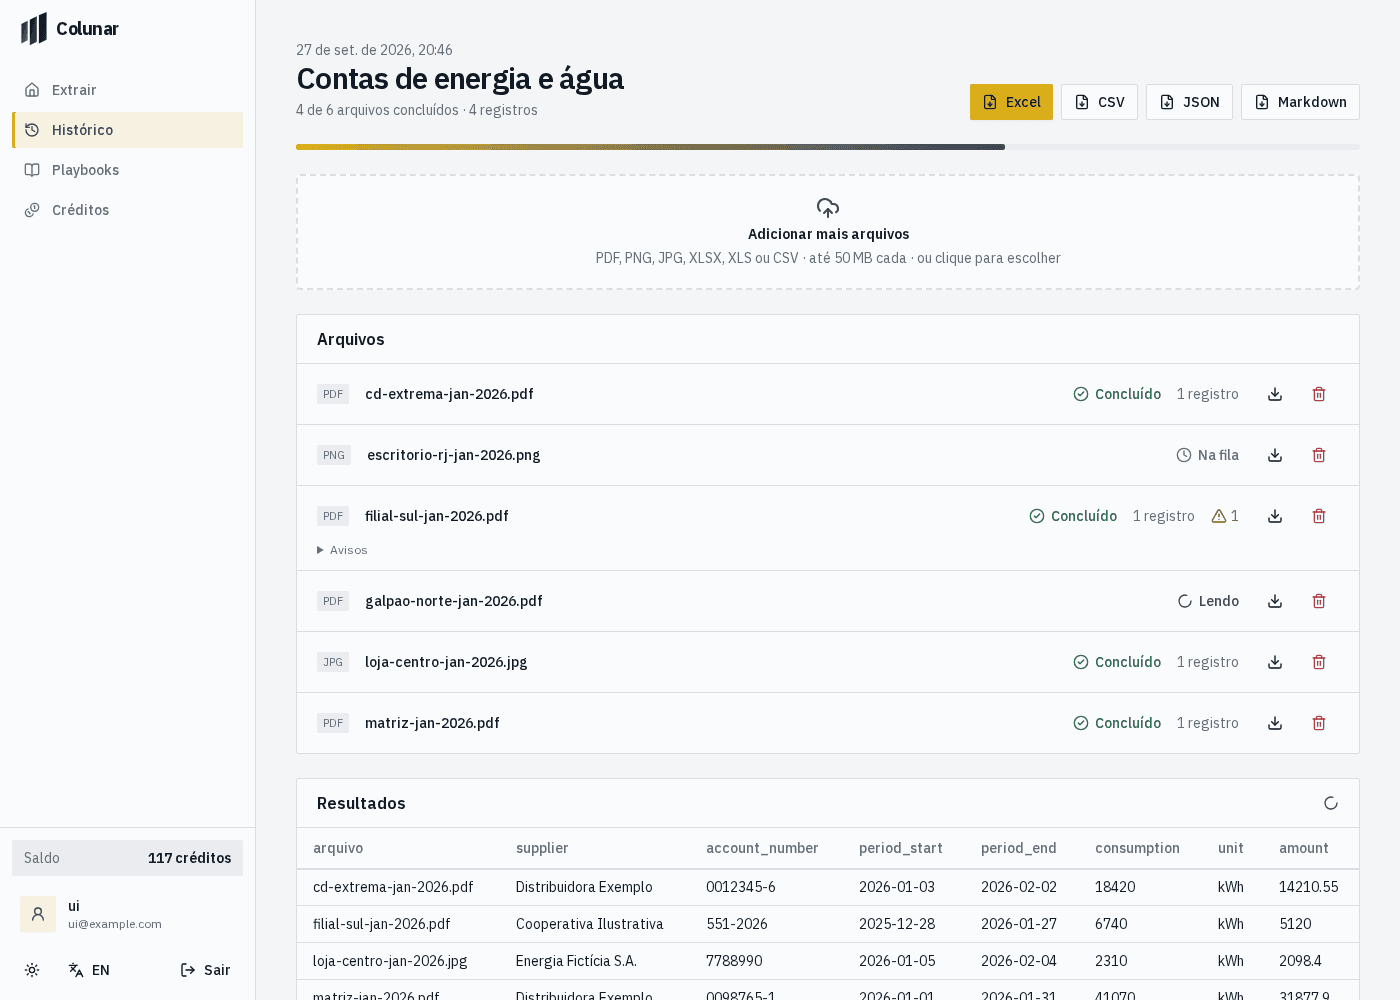Download galpao-norte-jan-2026.pdf
1400x1000 pixels.
point(1275,601)
